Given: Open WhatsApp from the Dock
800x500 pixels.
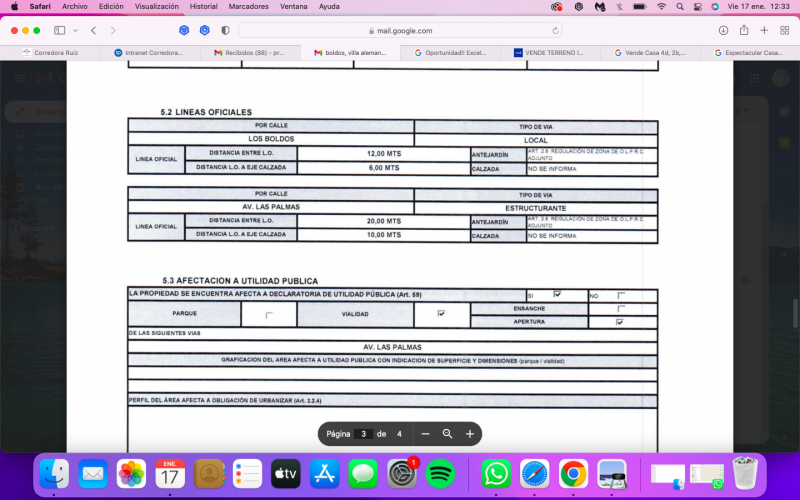Looking at the screenshot, I should [496, 474].
